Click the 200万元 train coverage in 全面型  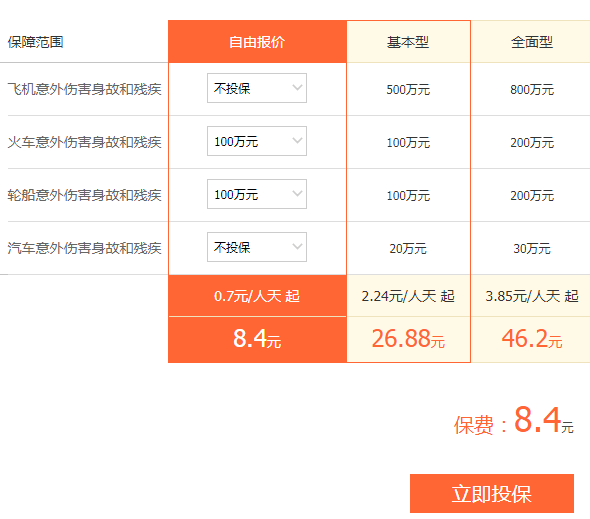(x=532, y=143)
